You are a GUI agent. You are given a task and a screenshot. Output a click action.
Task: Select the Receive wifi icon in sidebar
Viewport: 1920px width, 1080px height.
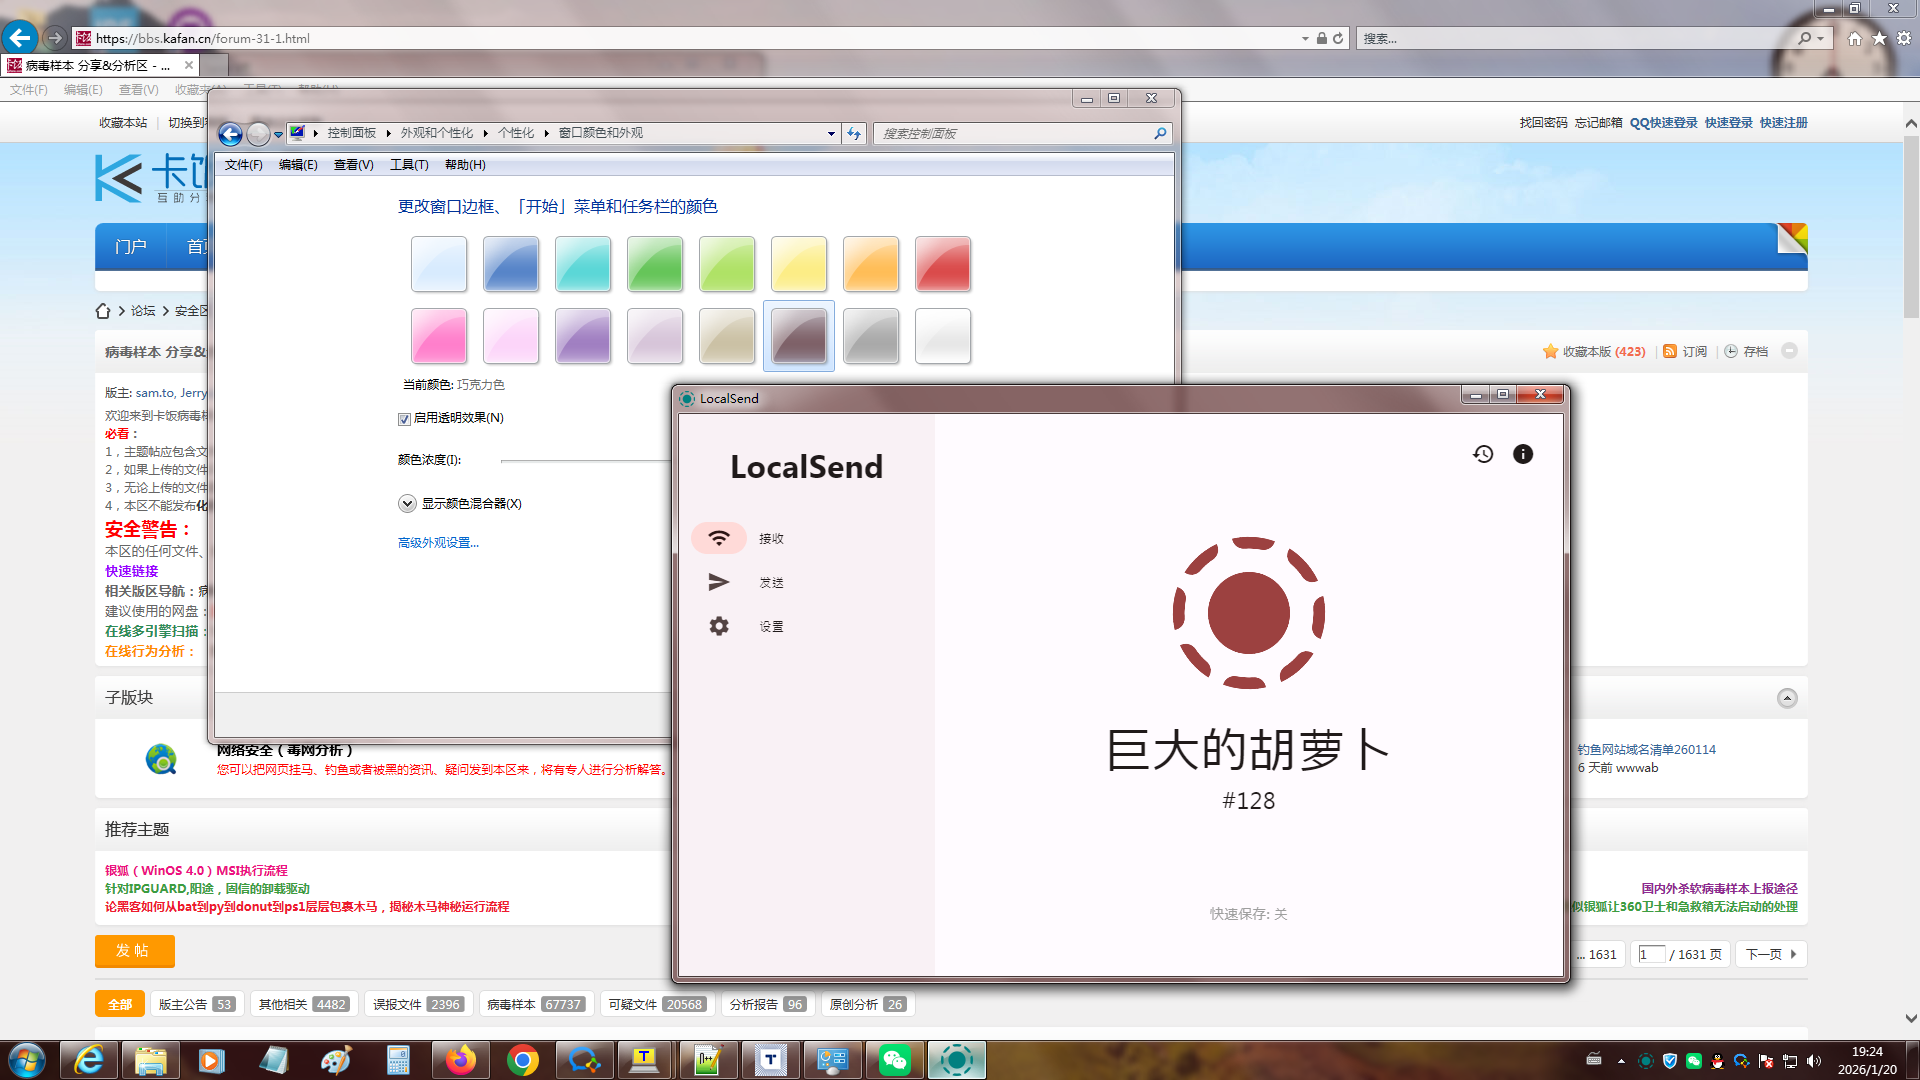(719, 538)
